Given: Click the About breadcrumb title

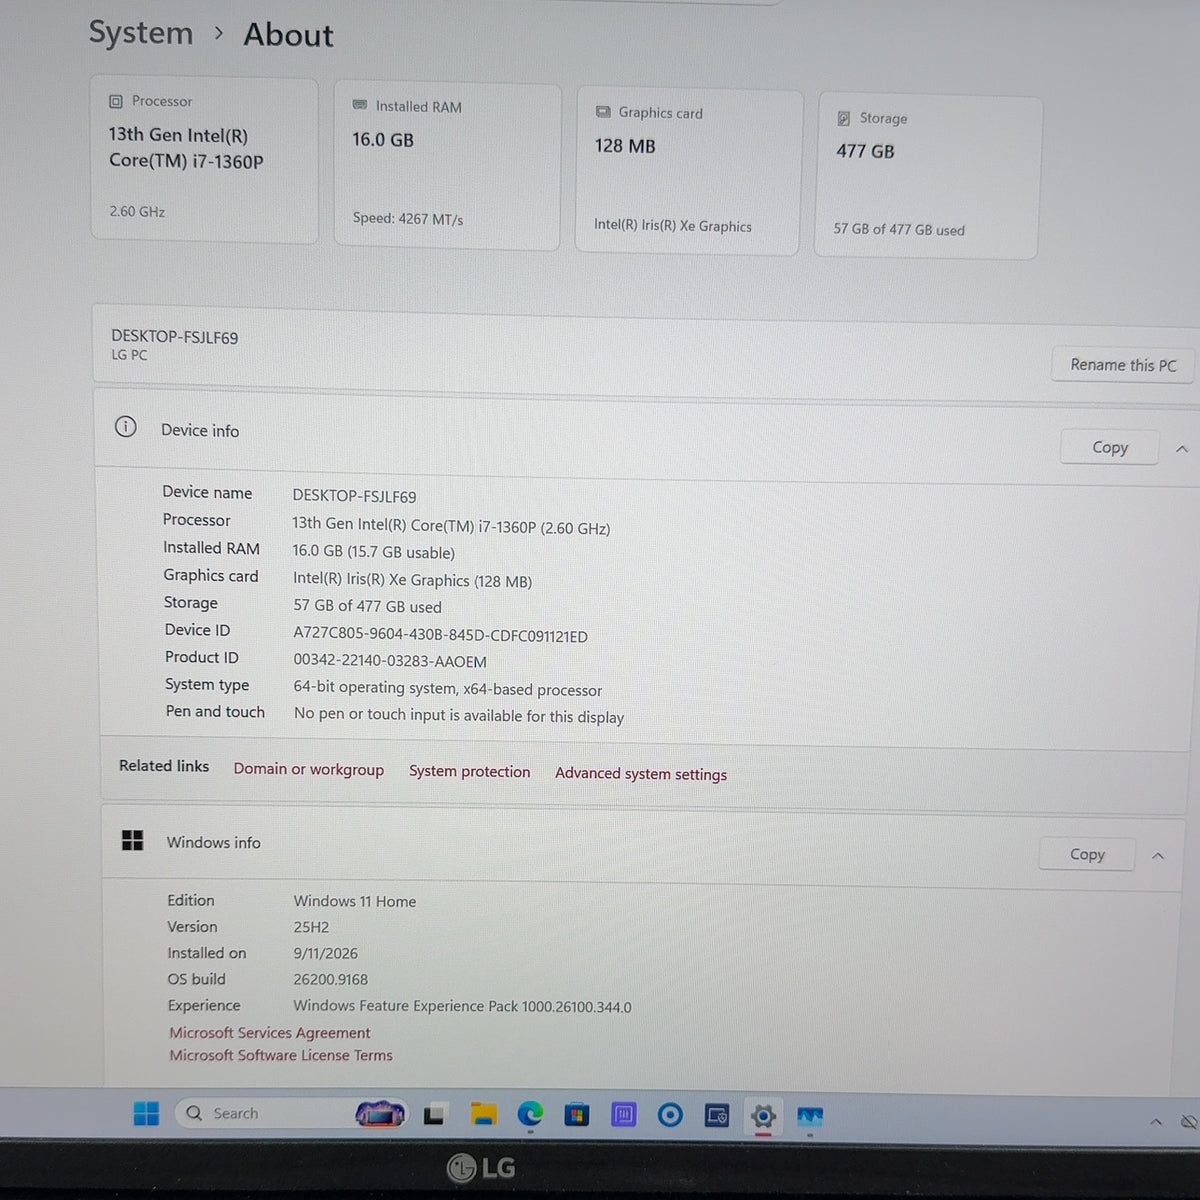Looking at the screenshot, I should click(x=288, y=35).
